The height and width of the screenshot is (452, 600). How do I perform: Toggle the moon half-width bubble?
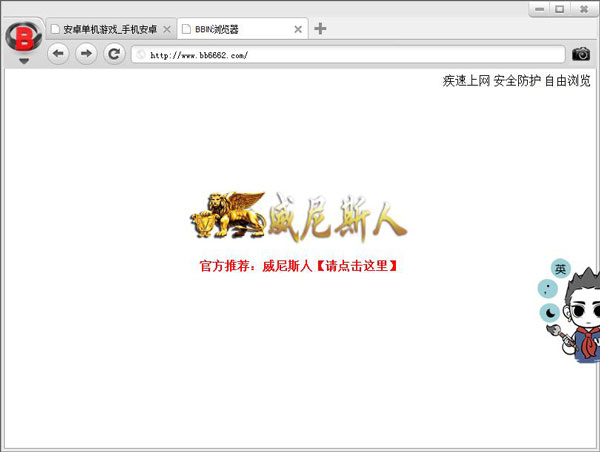coord(550,313)
